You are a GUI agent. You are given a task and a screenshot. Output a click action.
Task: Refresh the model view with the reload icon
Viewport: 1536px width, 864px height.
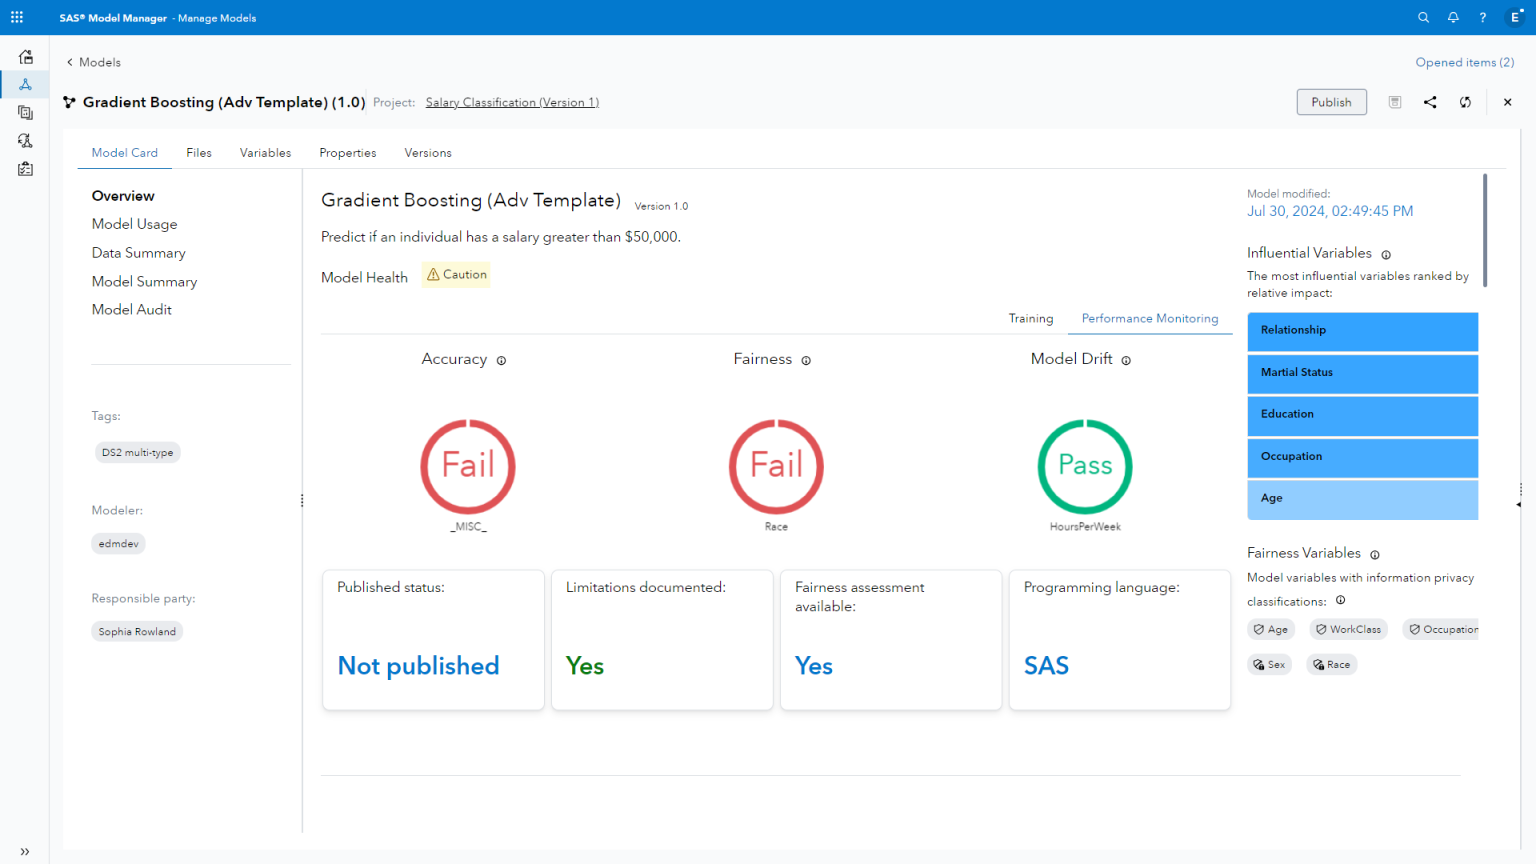click(x=1465, y=101)
